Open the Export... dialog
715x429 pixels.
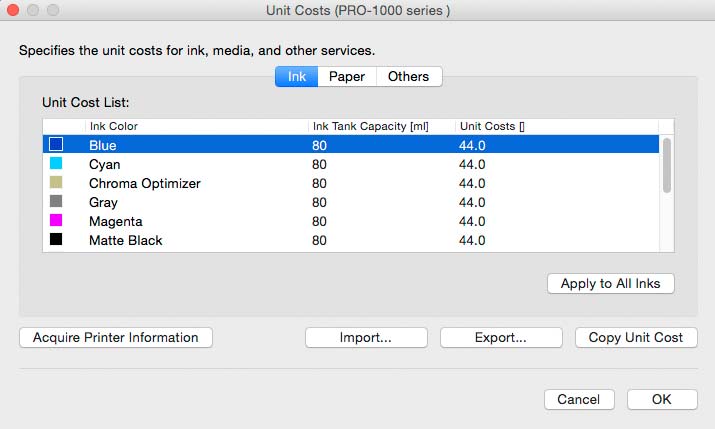pos(501,337)
